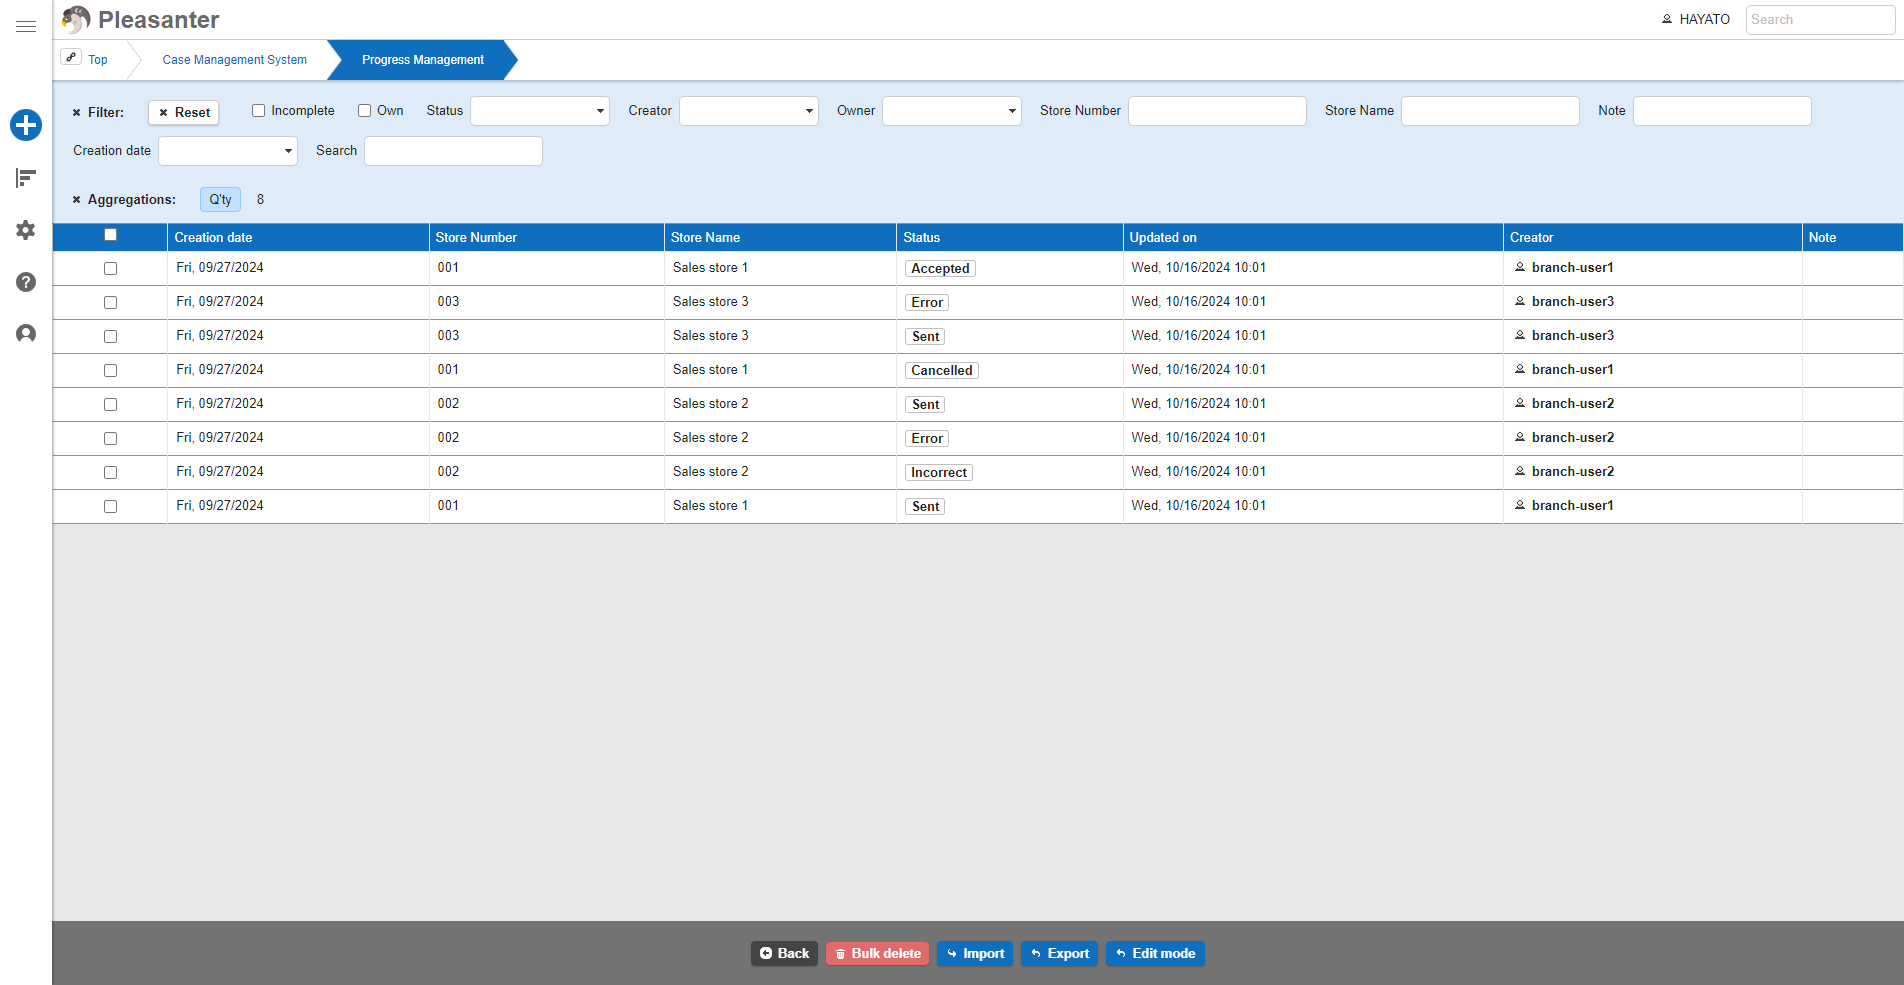Screen dimensions: 1904x985
Task: Click the Back button
Action: coord(785,954)
